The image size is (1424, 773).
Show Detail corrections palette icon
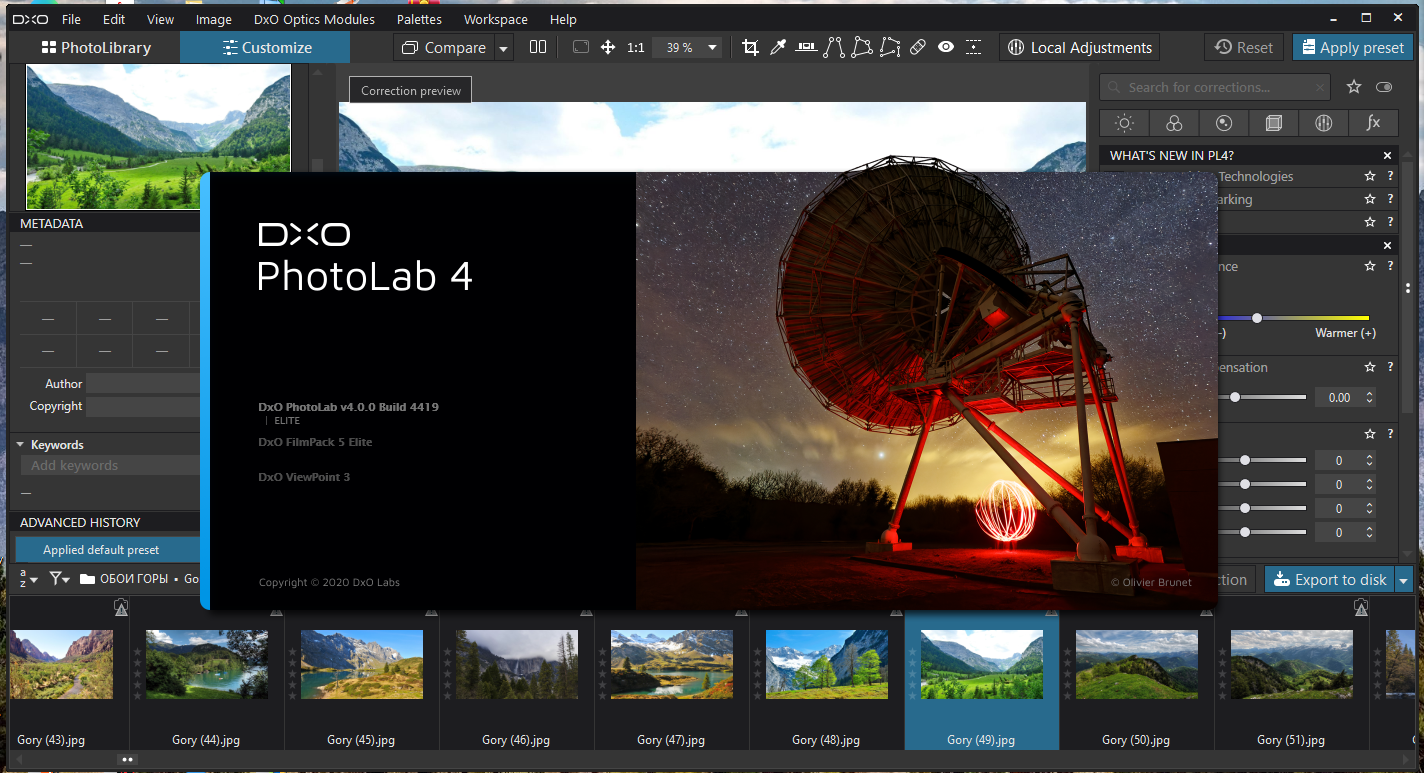[1224, 123]
